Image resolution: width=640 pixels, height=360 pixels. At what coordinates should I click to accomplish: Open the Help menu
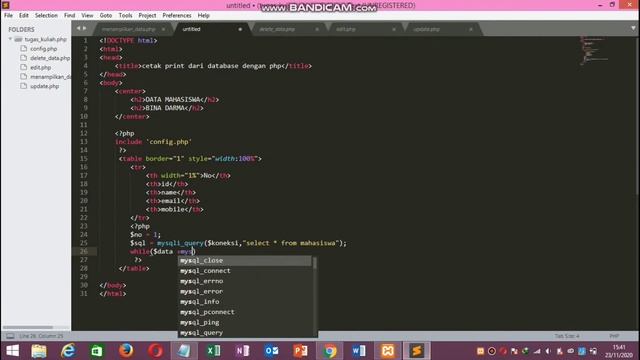(203, 15)
